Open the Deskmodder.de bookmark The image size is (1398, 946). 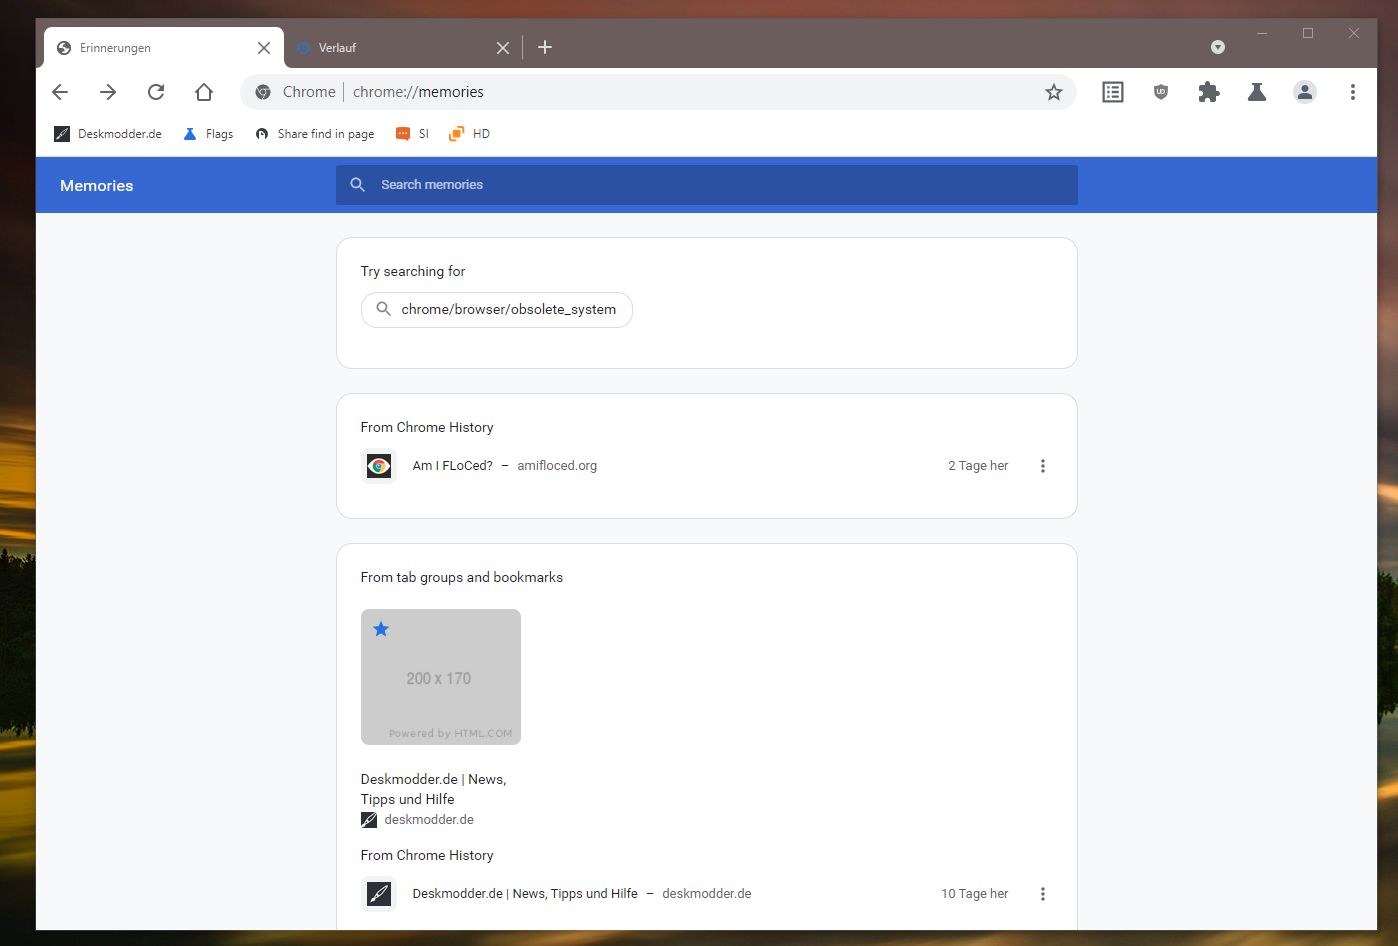pyautogui.click(x=108, y=134)
